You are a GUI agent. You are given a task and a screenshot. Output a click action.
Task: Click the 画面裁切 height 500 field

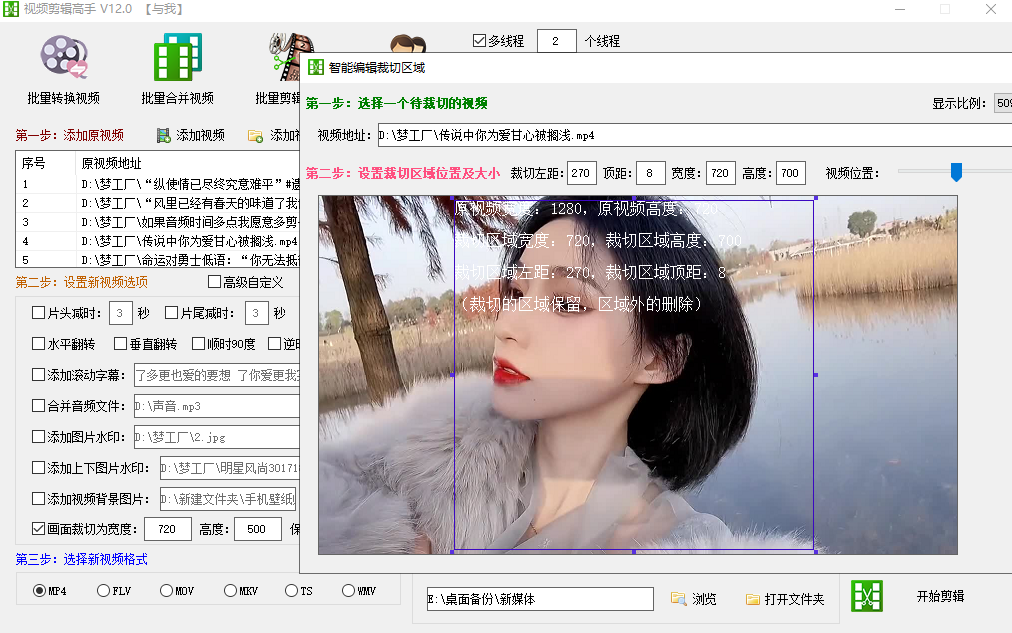click(x=258, y=529)
